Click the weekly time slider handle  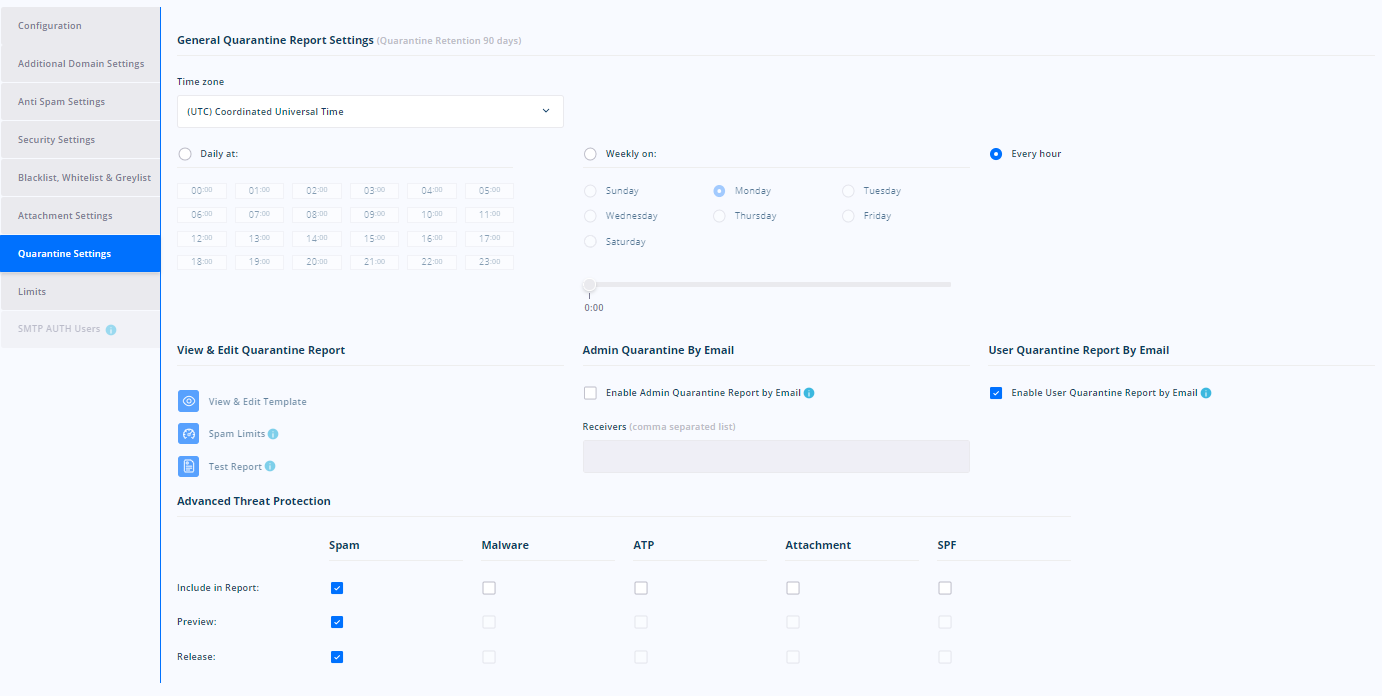(x=589, y=285)
